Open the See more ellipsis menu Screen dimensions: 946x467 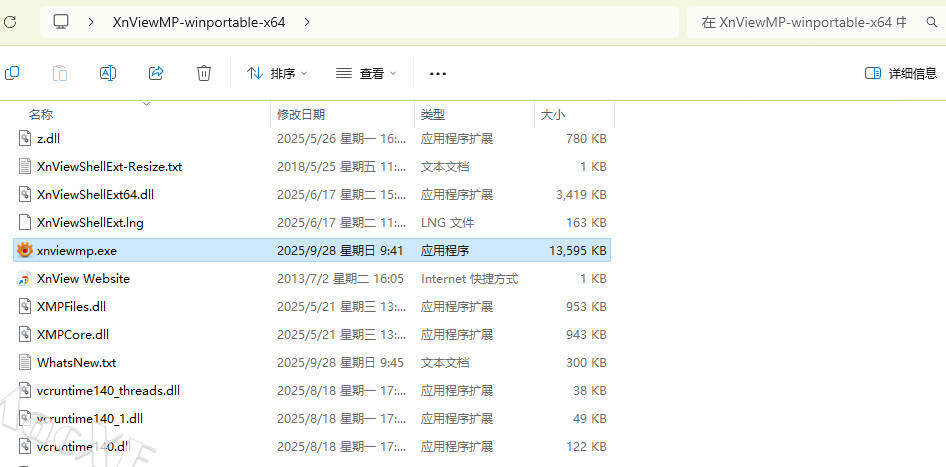(x=437, y=74)
